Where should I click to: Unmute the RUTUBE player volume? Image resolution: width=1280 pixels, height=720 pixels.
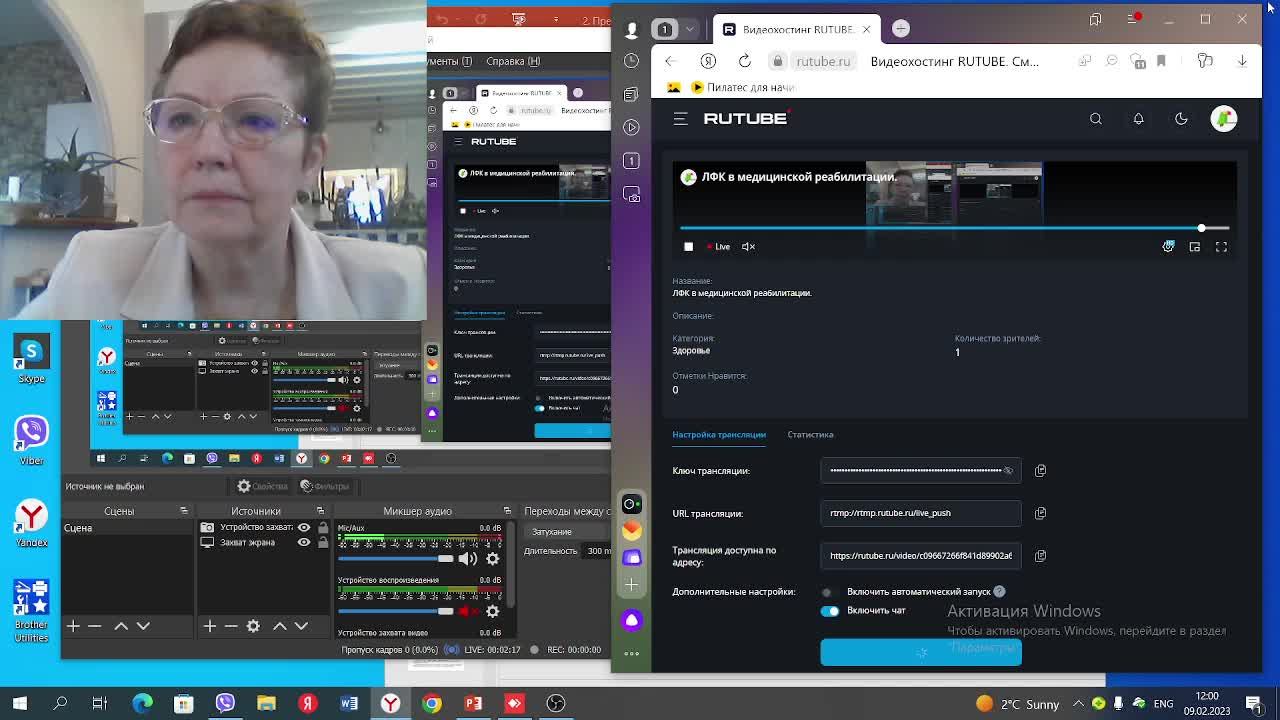(x=748, y=246)
